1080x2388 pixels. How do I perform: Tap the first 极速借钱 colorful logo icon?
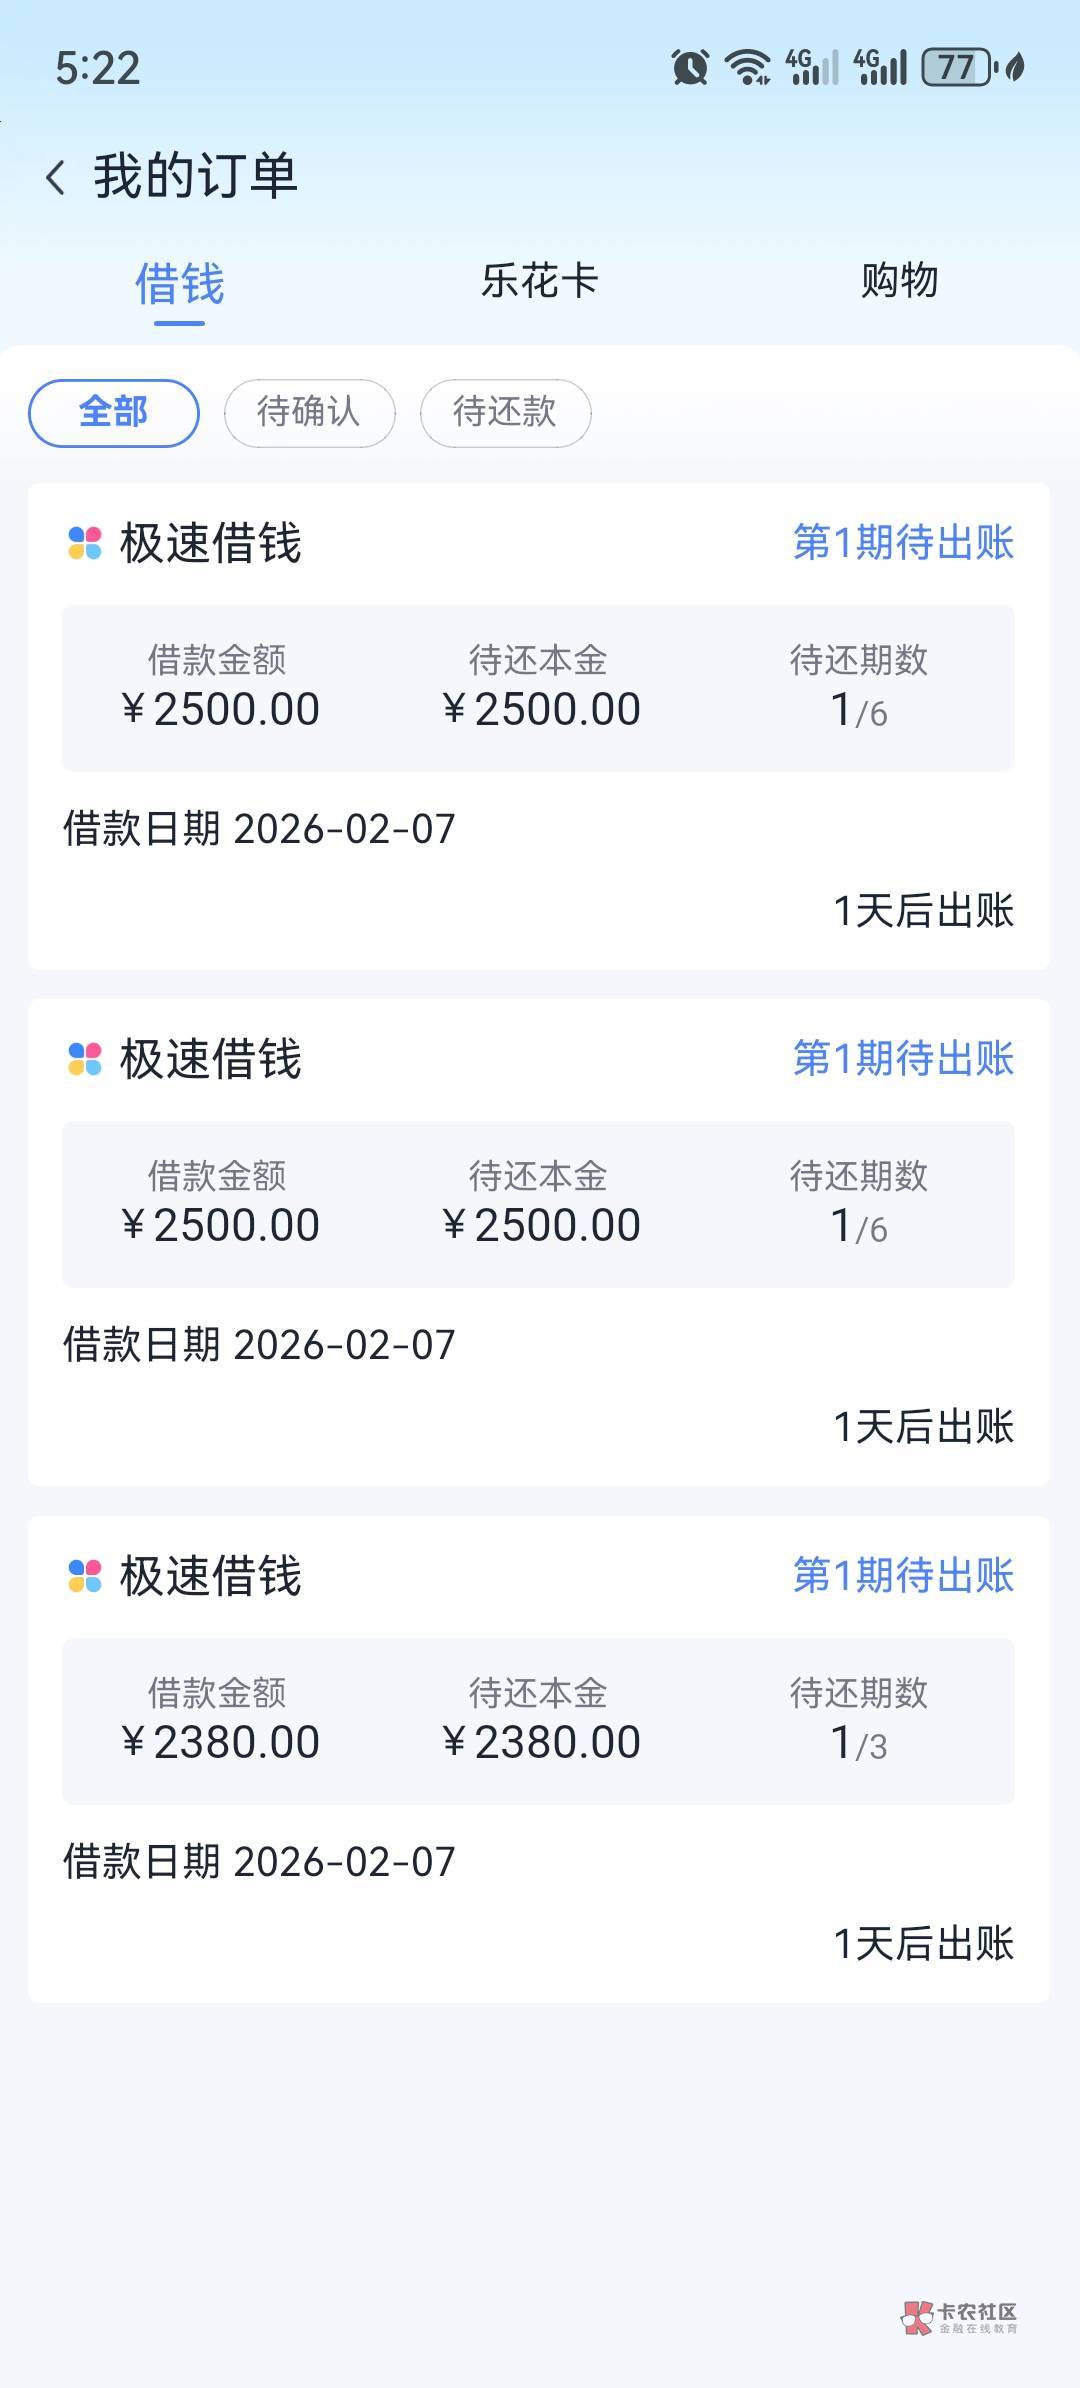(x=85, y=543)
